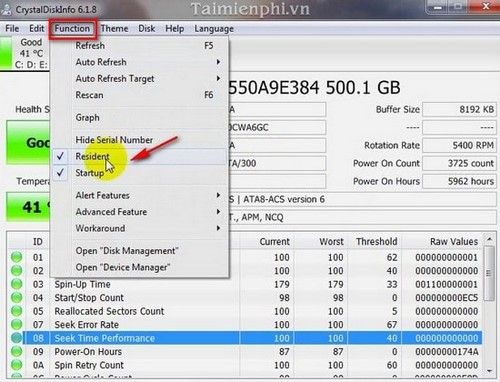This screenshot has height=382, width=500.
Task: Open the Theme menu
Action: coord(114,29)
